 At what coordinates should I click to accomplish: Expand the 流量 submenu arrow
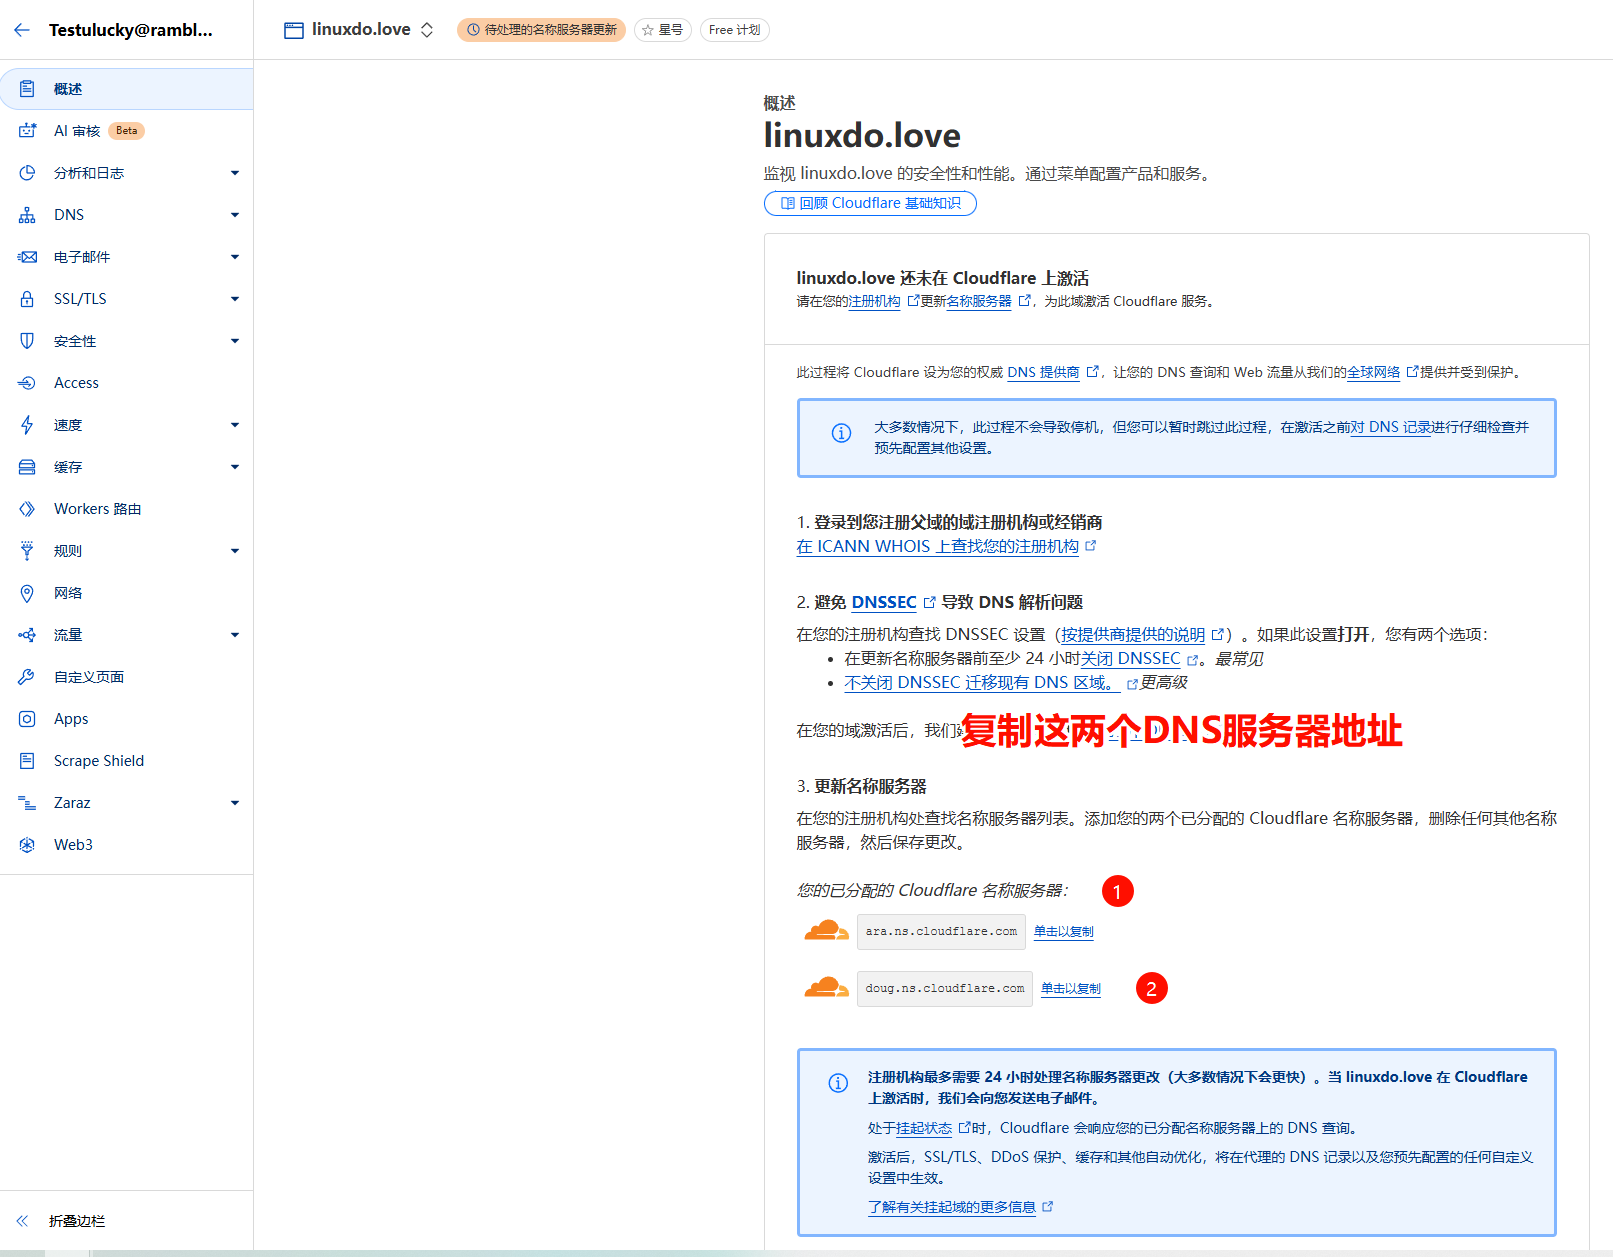(235, 635)
